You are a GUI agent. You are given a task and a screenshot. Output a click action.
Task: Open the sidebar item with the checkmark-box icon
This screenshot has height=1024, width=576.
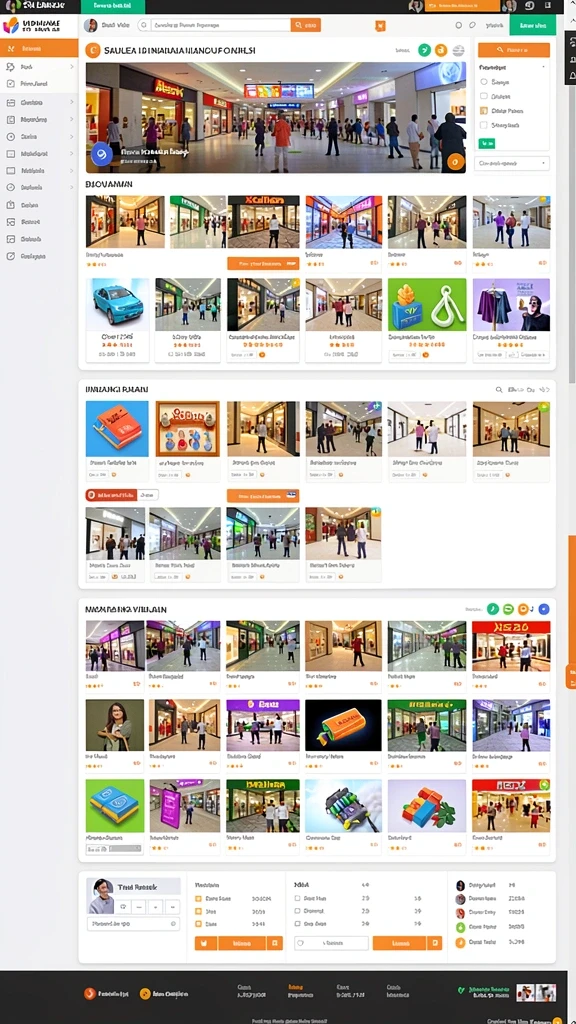point(39,84)
